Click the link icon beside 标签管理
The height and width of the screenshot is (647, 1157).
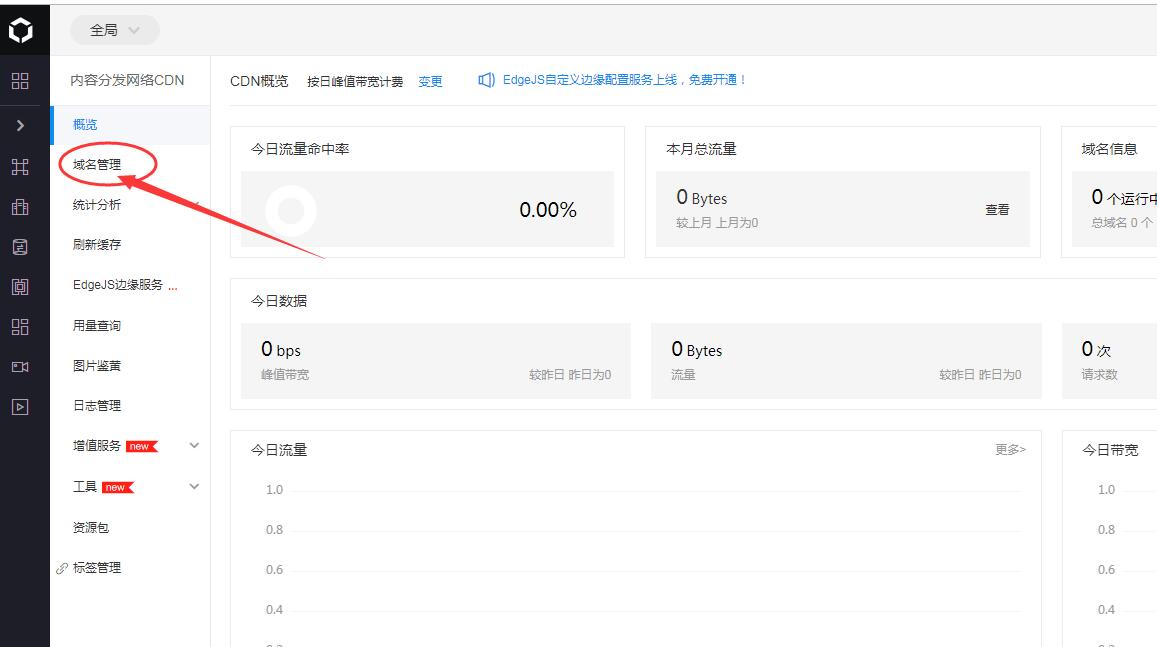point(62,568)
